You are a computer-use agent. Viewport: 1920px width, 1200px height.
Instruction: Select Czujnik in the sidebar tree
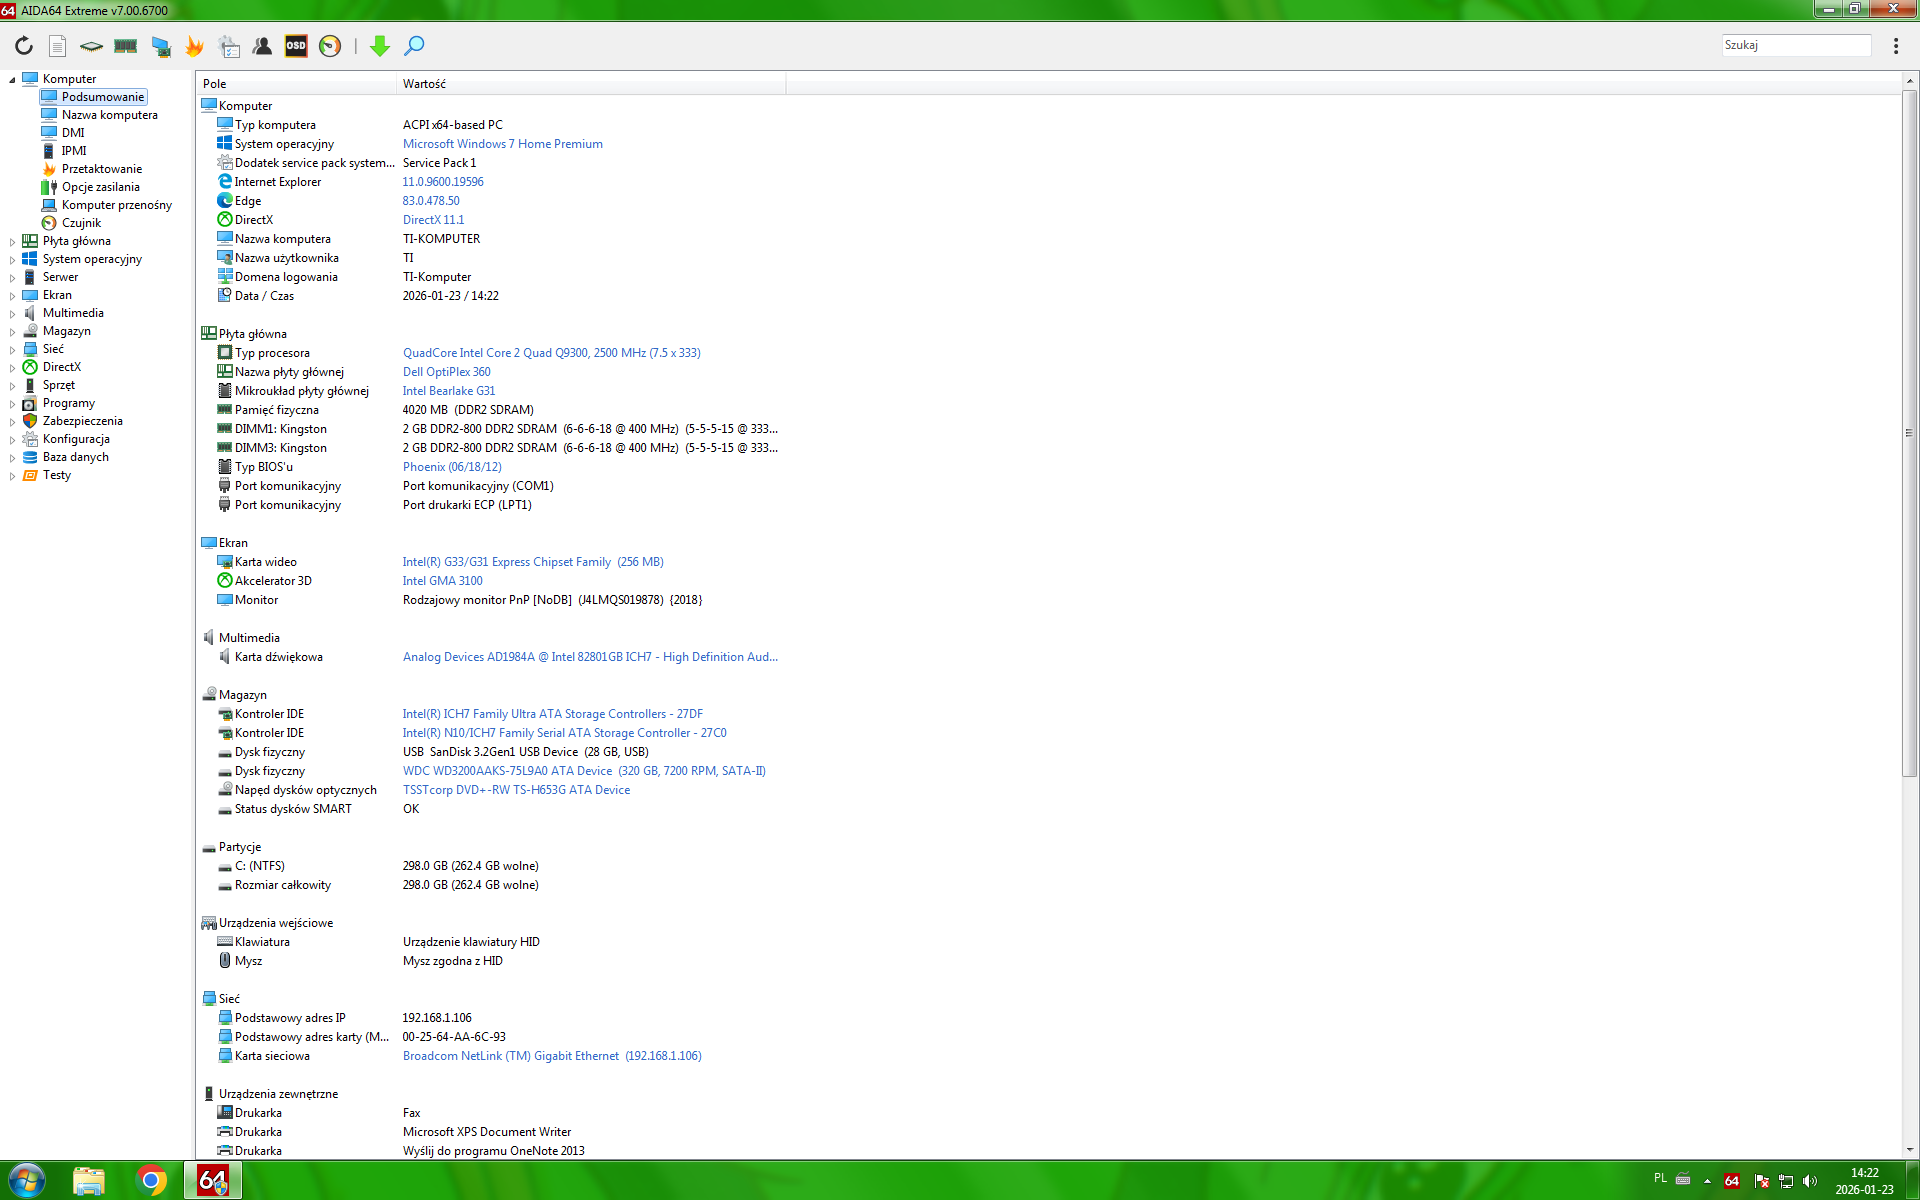(81, 223)
